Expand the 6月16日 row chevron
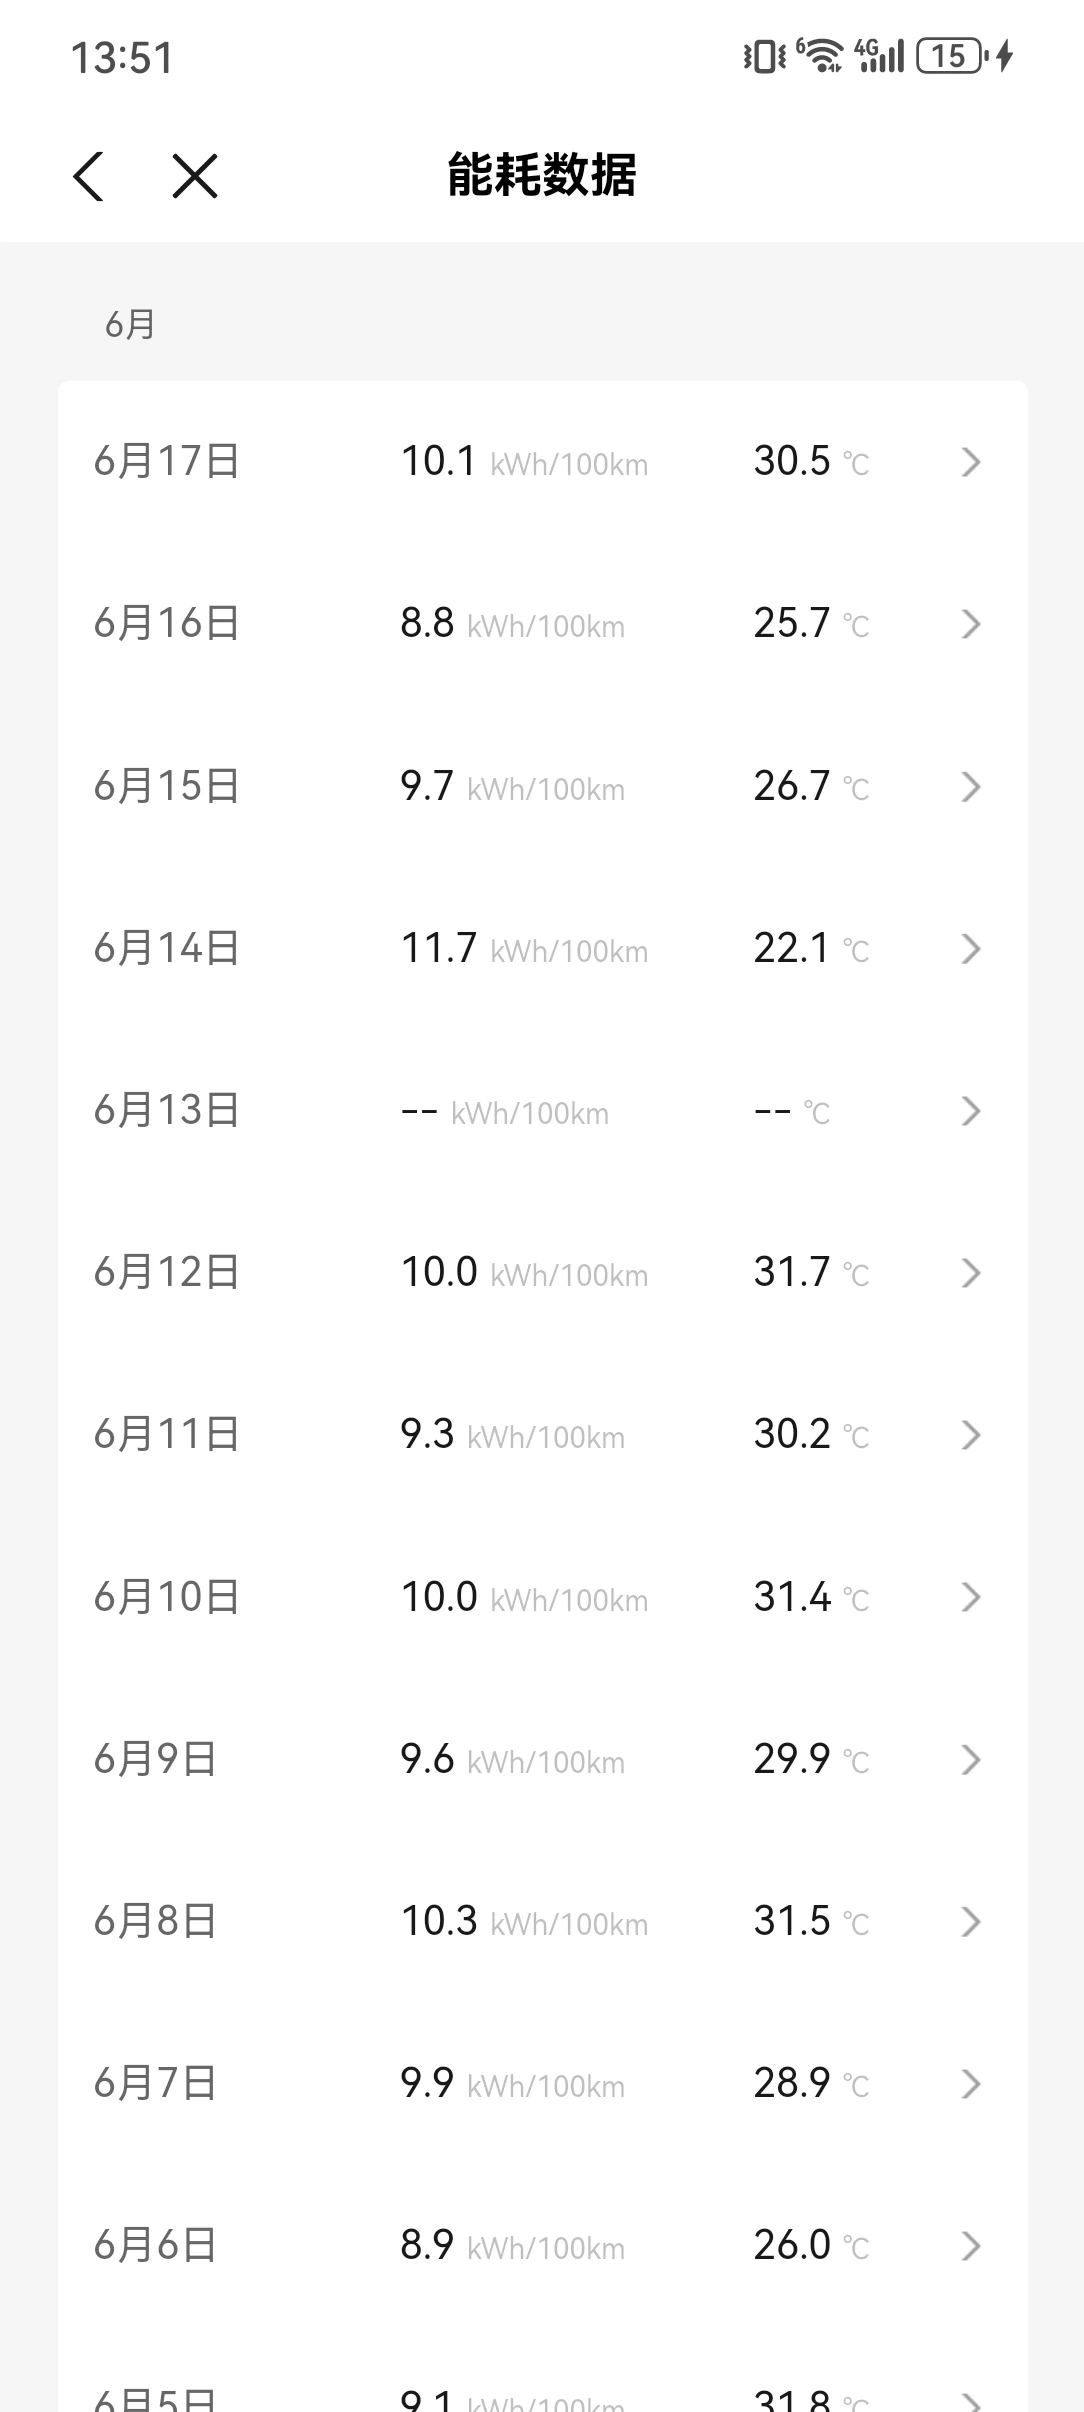 (970, 624)
